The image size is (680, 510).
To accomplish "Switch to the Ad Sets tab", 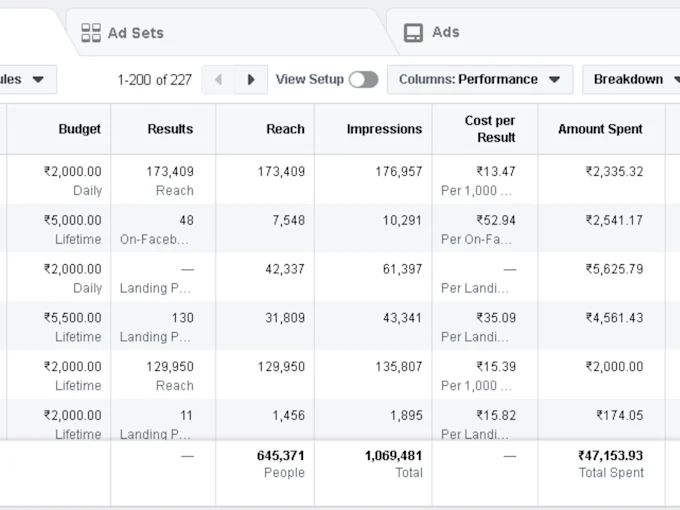I will point(135,33).
